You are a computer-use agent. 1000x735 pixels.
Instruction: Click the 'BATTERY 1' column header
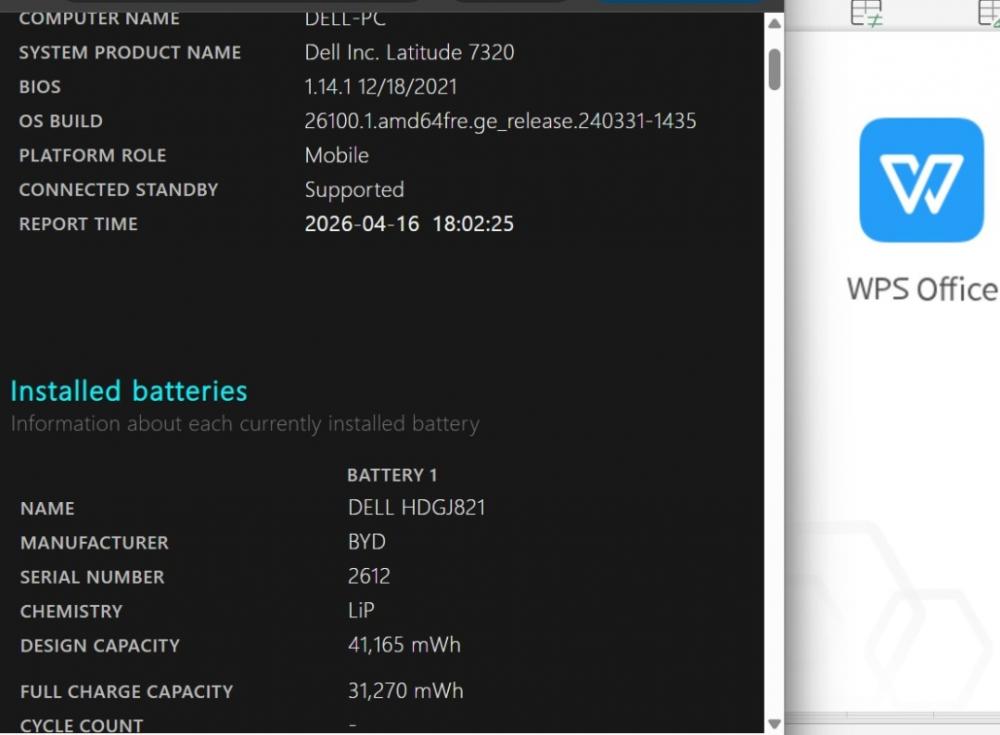(392, 475)
